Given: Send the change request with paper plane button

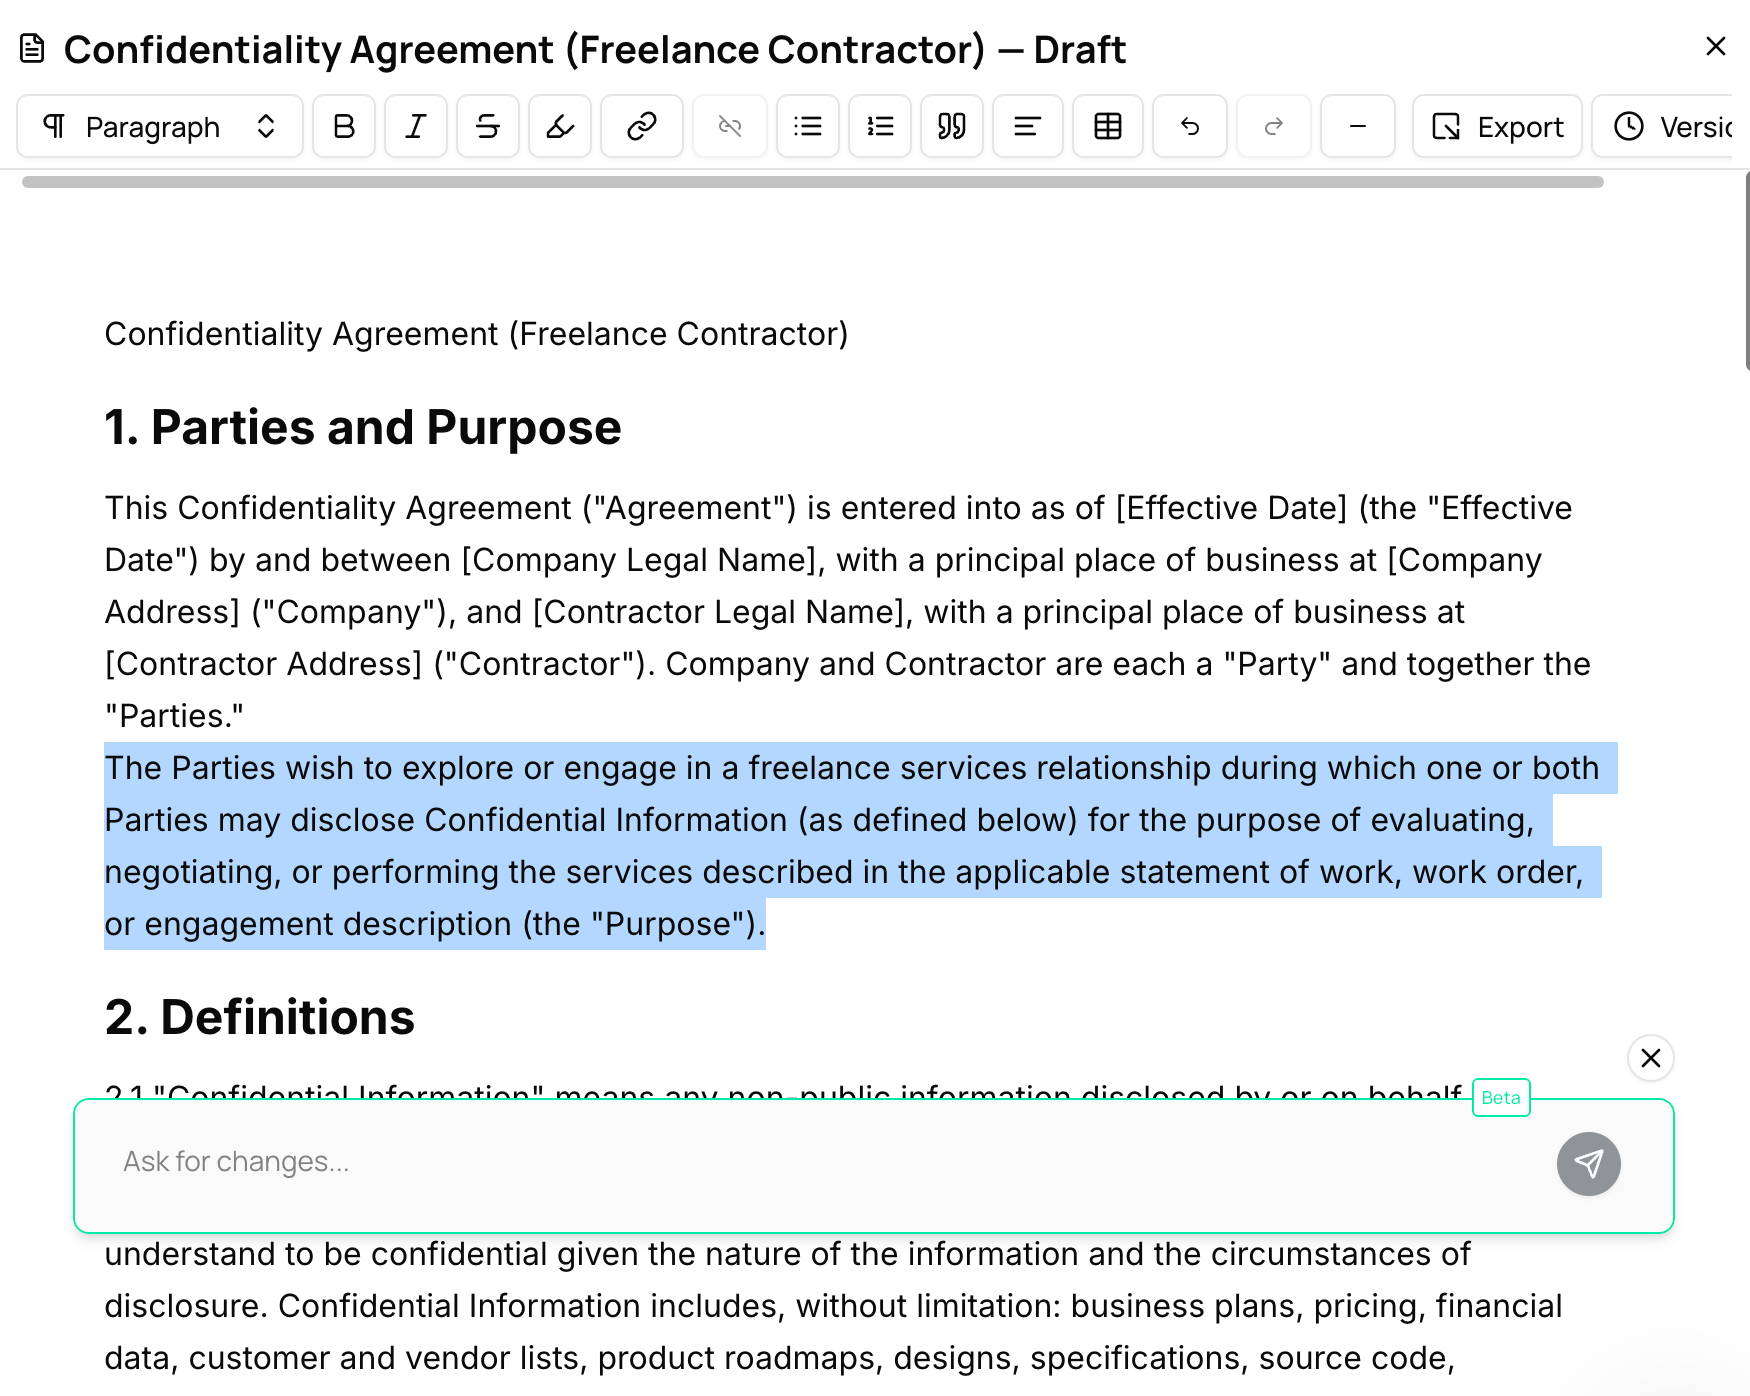Looking at the screenshot, I should 1588,1164.
